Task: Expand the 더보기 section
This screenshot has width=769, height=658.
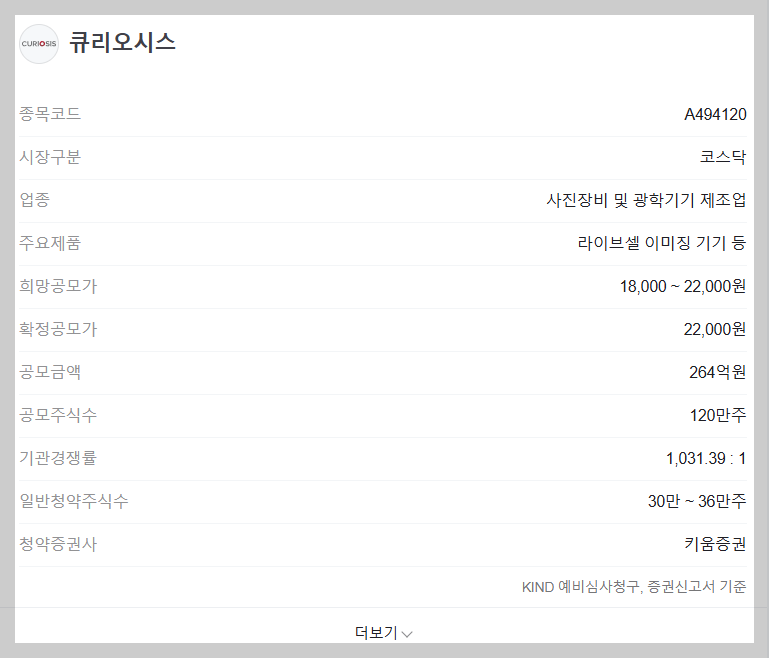Action: [x=384, y=633]
